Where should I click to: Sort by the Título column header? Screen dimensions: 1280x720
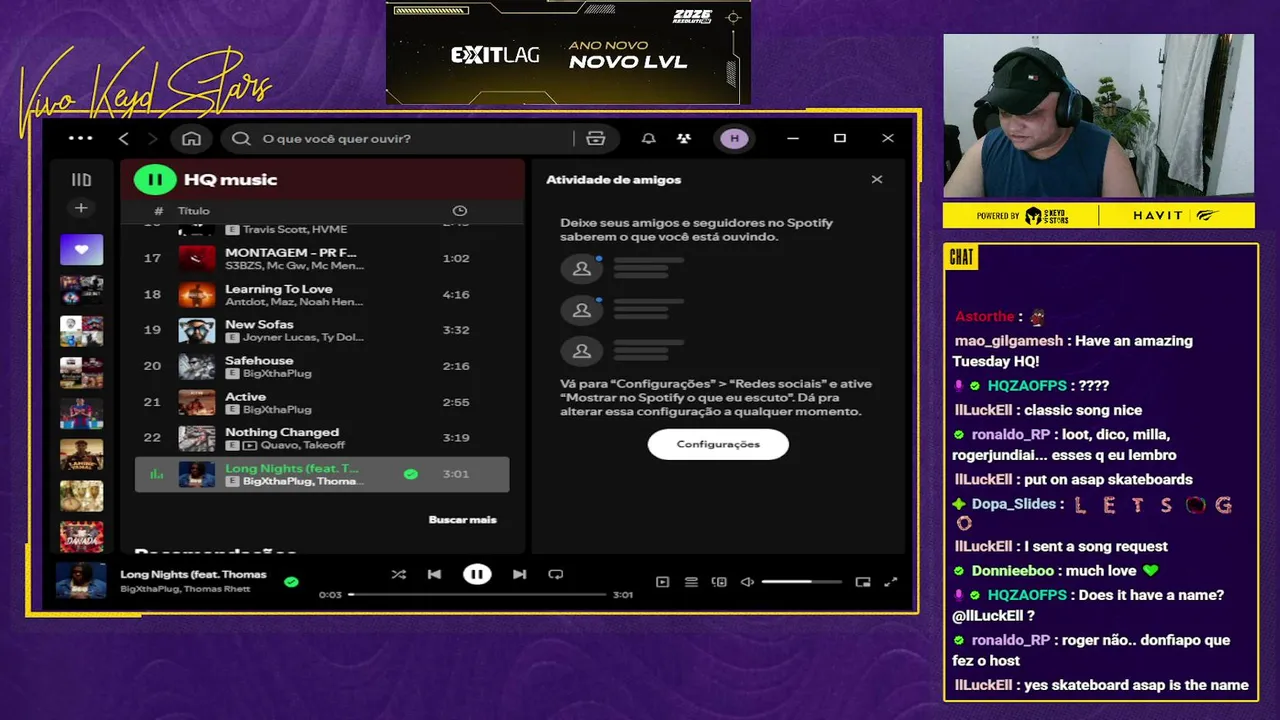tap(194, 211)
